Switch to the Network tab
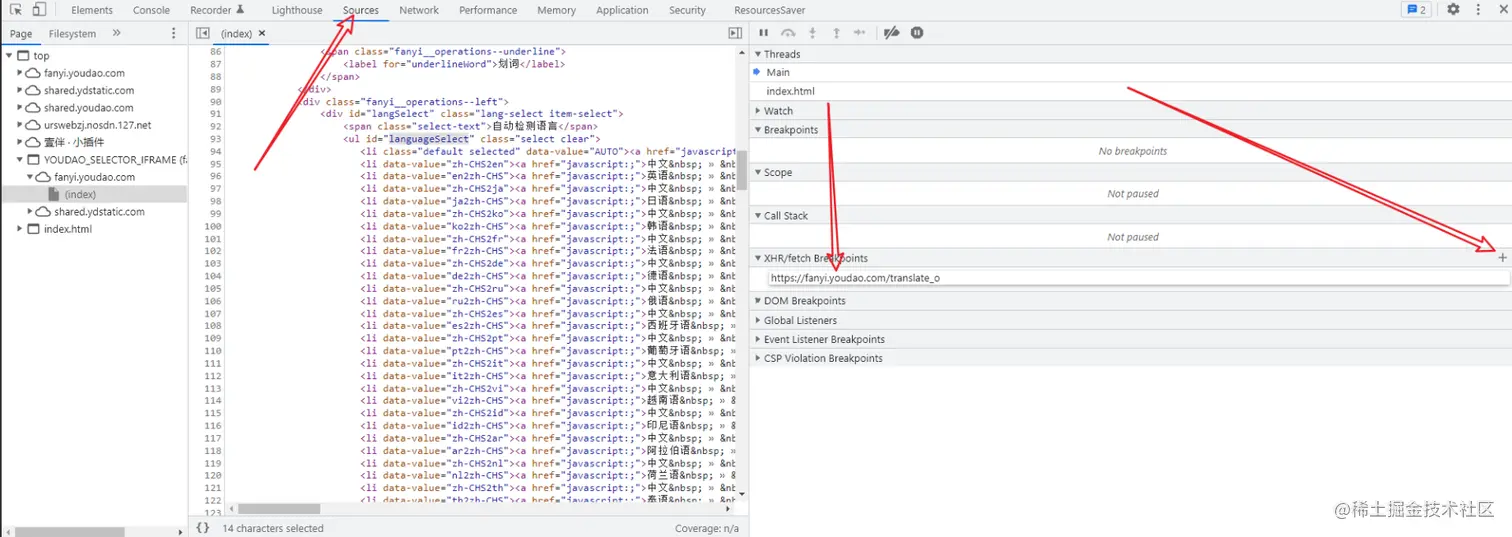This screenshot has height=537, width=1512. pyautogui.click(x=419, y=10)
